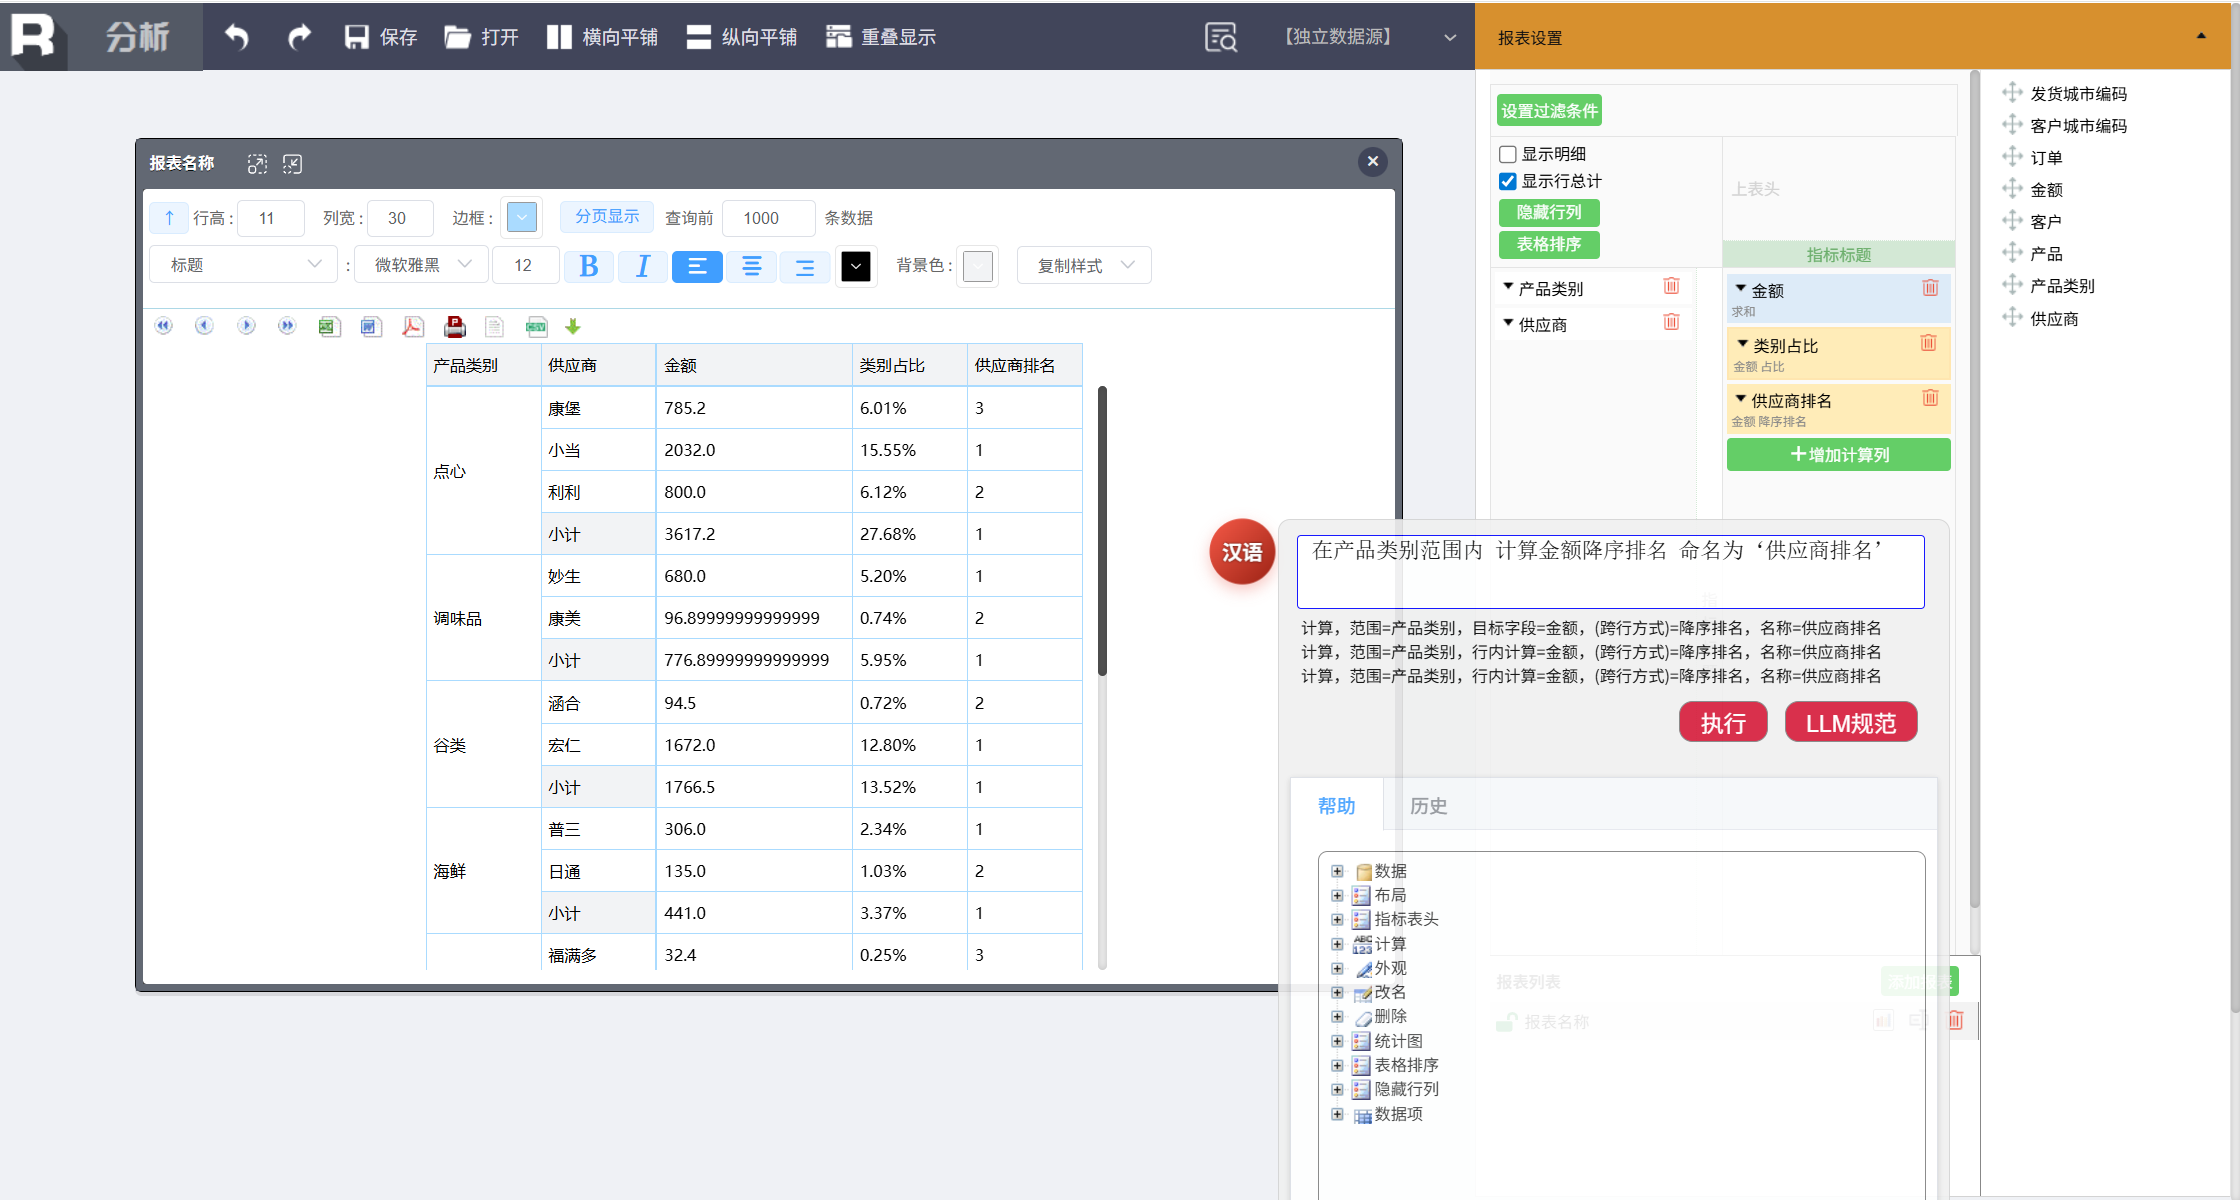
Task: Export the report as PDF
Action: coord(412,327)
